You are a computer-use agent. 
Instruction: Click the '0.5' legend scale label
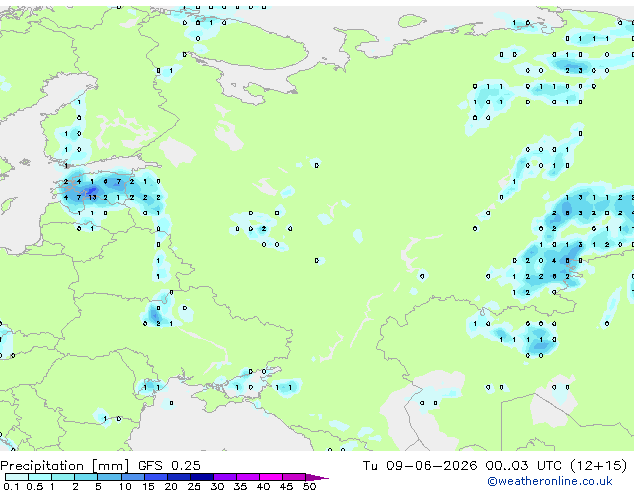click(x=35, y=486)
